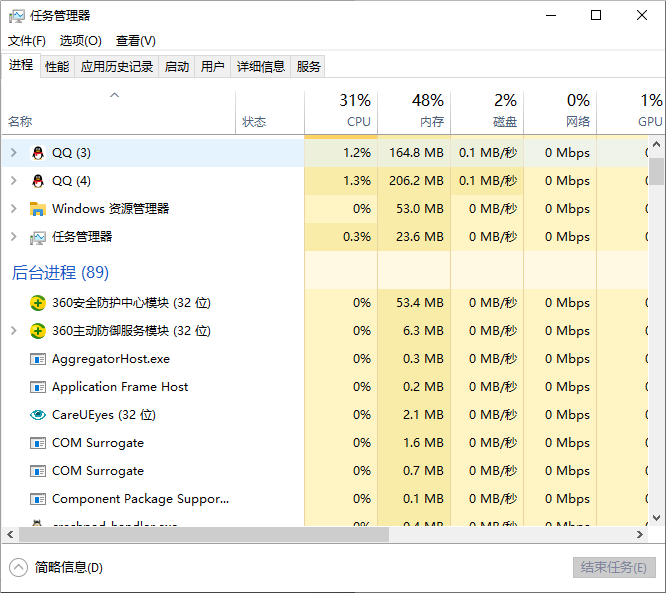Screen dimensions: 666x593
Task: Collapse details with 简略信息 arrow icon
Action: point(18,568)
